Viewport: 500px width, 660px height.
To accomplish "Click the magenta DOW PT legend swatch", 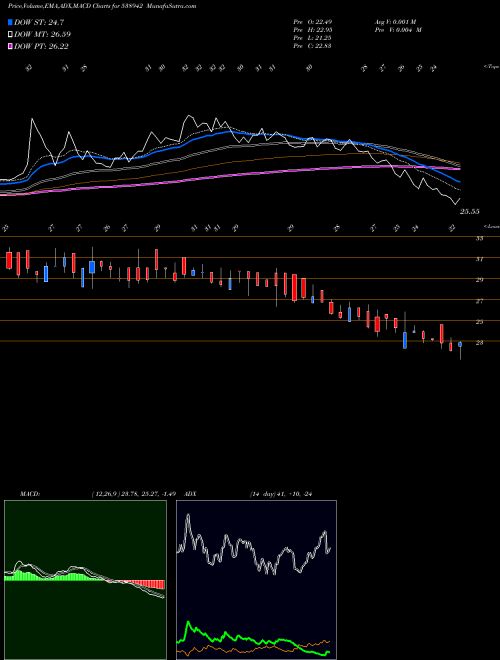I will [x=10, y=46].
